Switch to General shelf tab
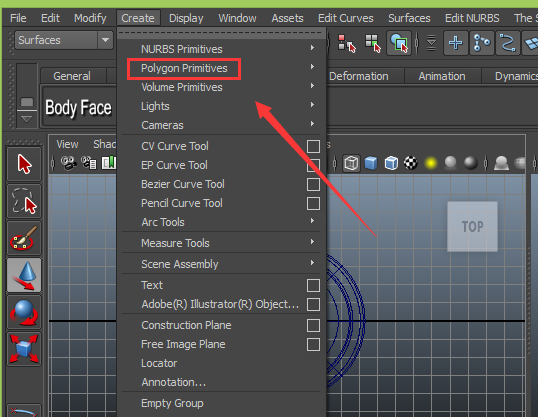 72,76
